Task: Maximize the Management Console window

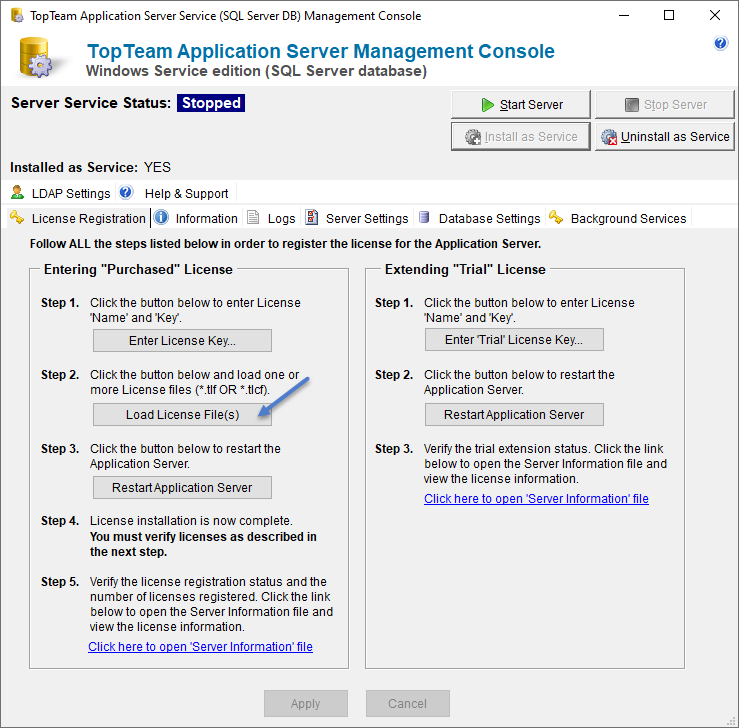Action: pos(669,16)
